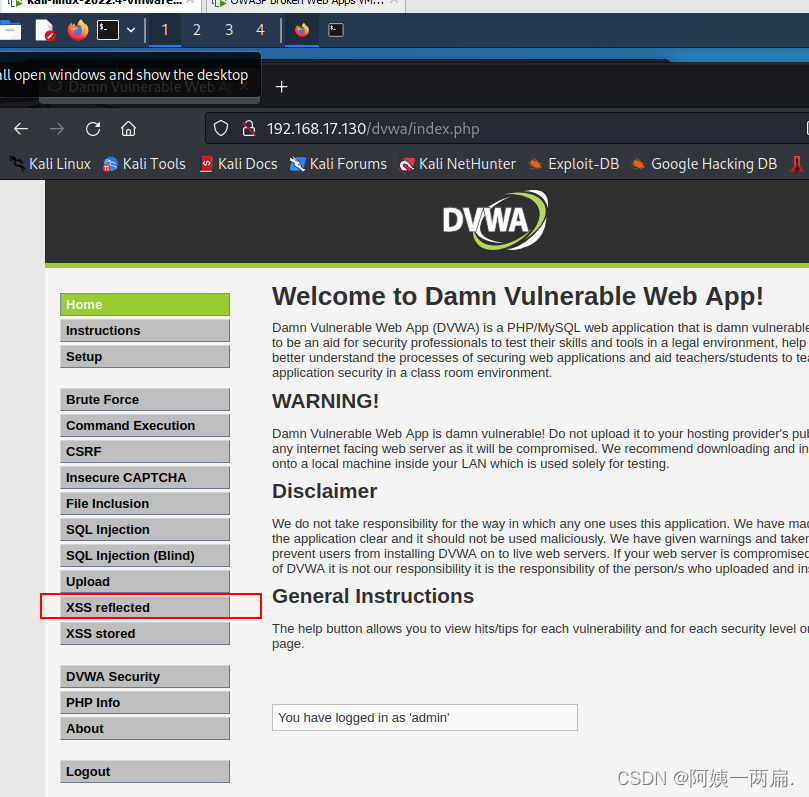Open the Kali Forums bookmark
The height and width of the screenshot is (797, 809).
click(338, 164)
